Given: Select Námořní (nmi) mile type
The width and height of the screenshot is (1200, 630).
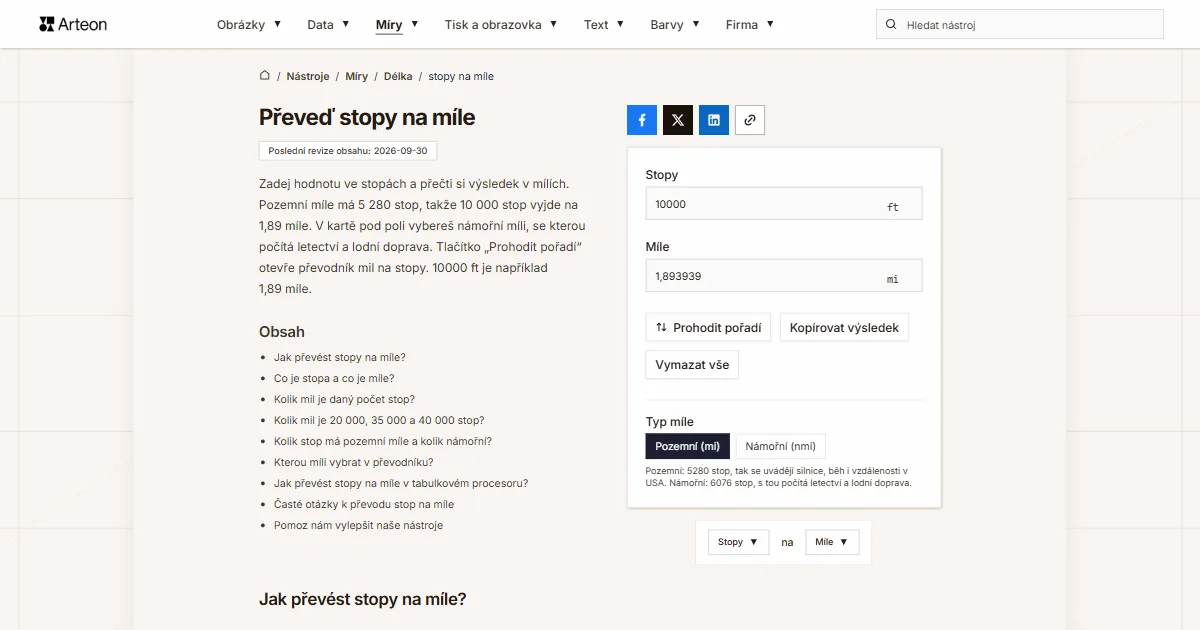Looking at the screenshot, I should pos(781,446).
